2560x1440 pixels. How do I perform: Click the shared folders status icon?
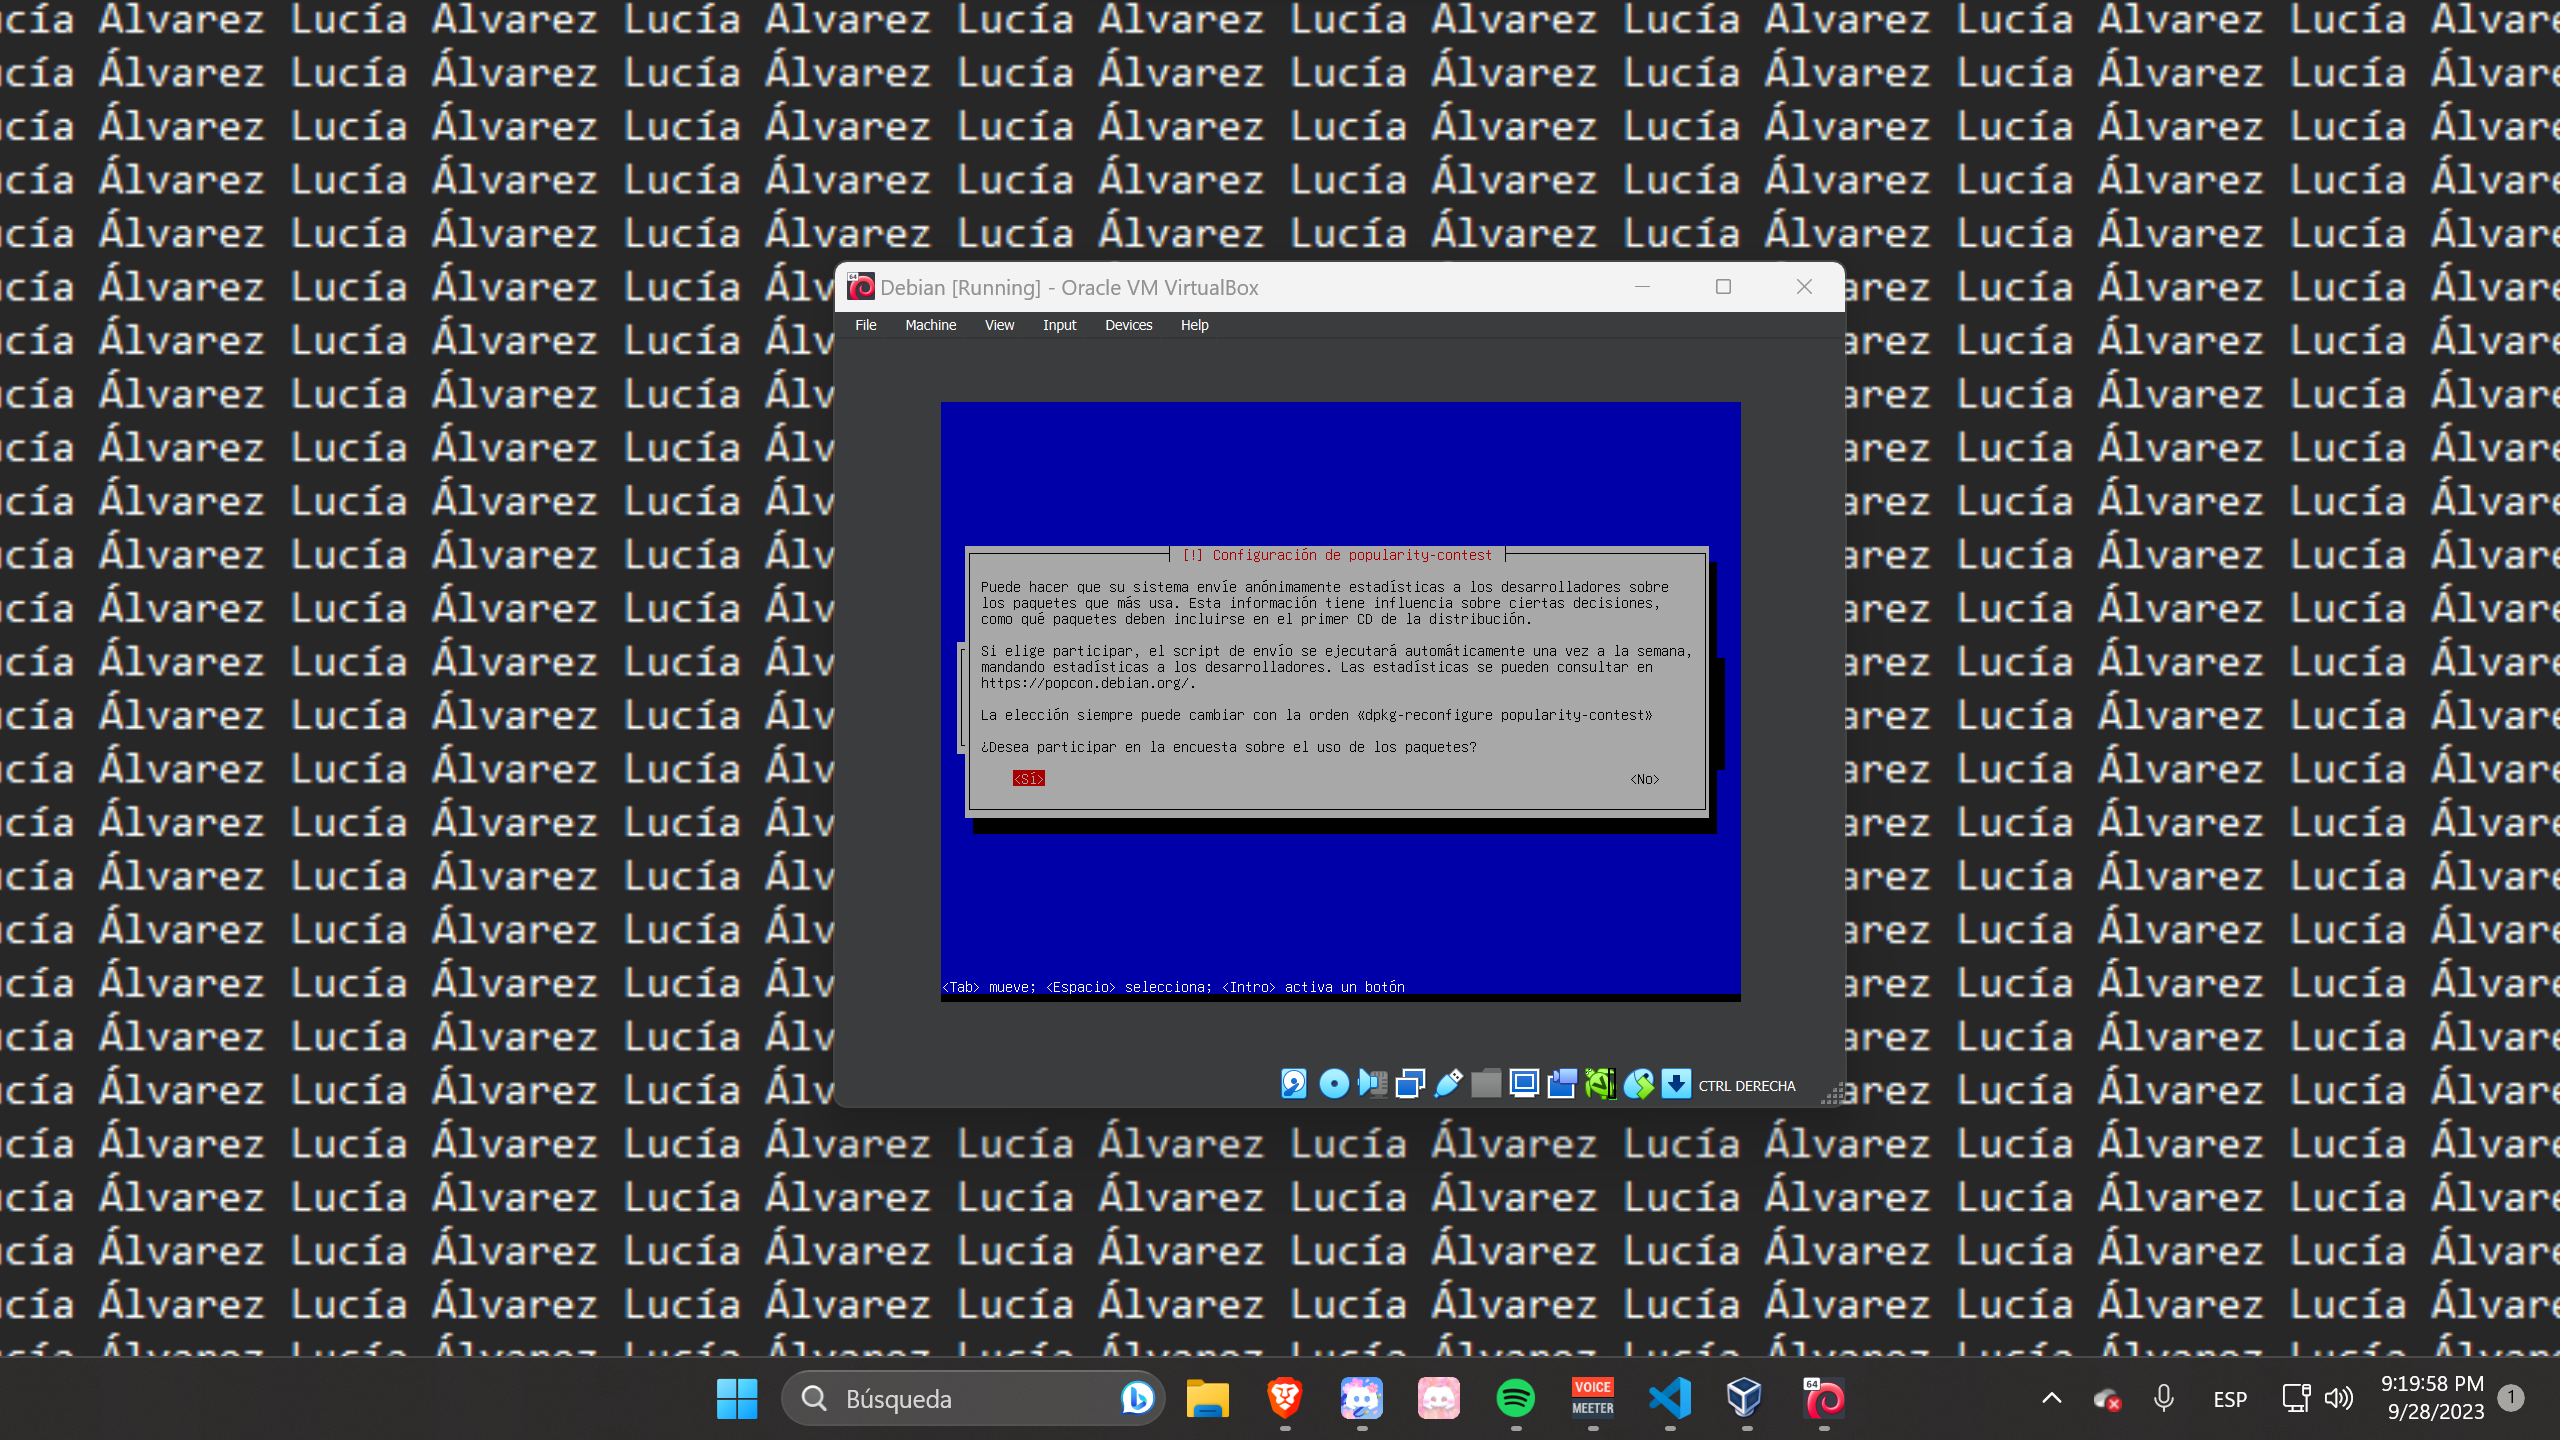[1486, 1084]
